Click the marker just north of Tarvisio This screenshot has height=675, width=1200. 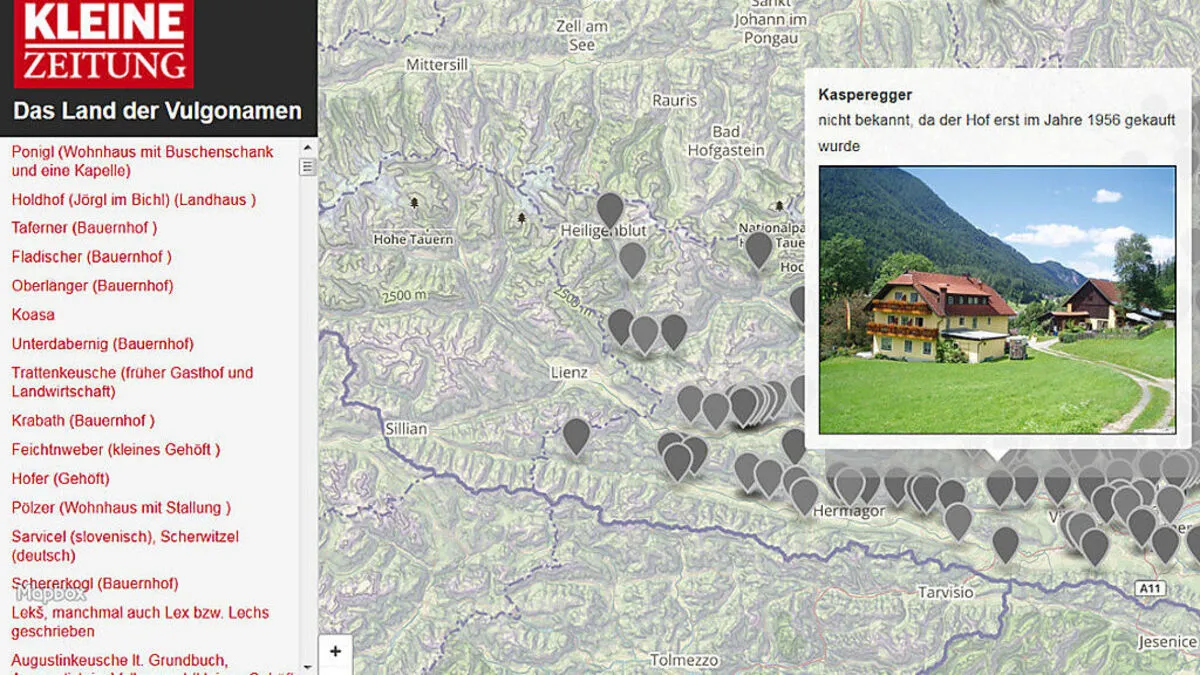pyautogui.click(x=1005, y=543)
